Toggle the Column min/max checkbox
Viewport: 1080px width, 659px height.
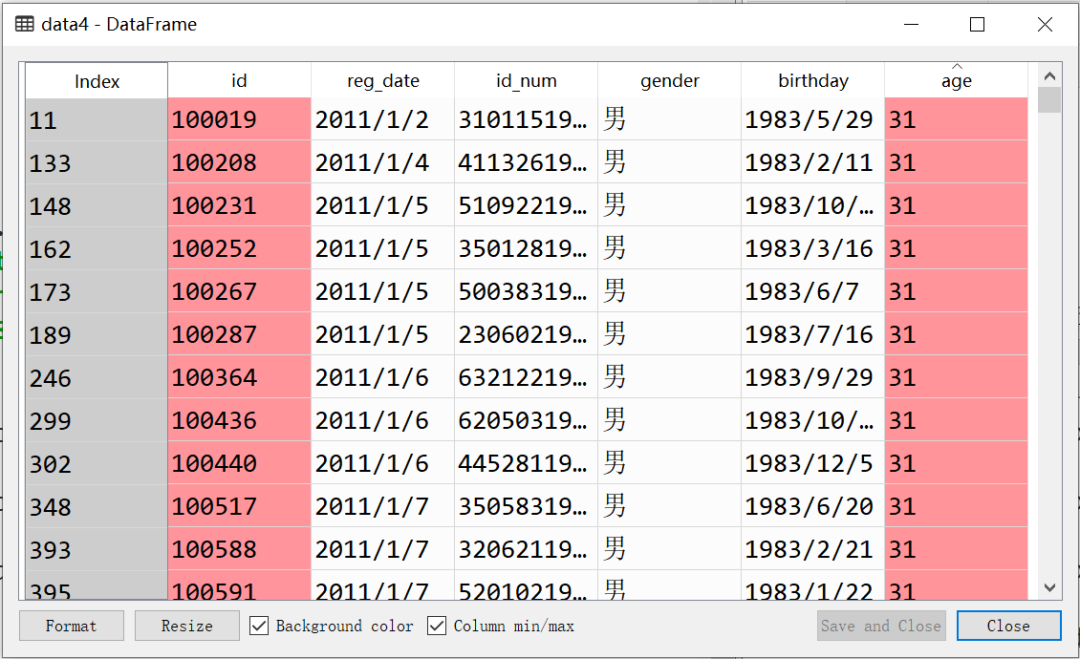(437, 626)
